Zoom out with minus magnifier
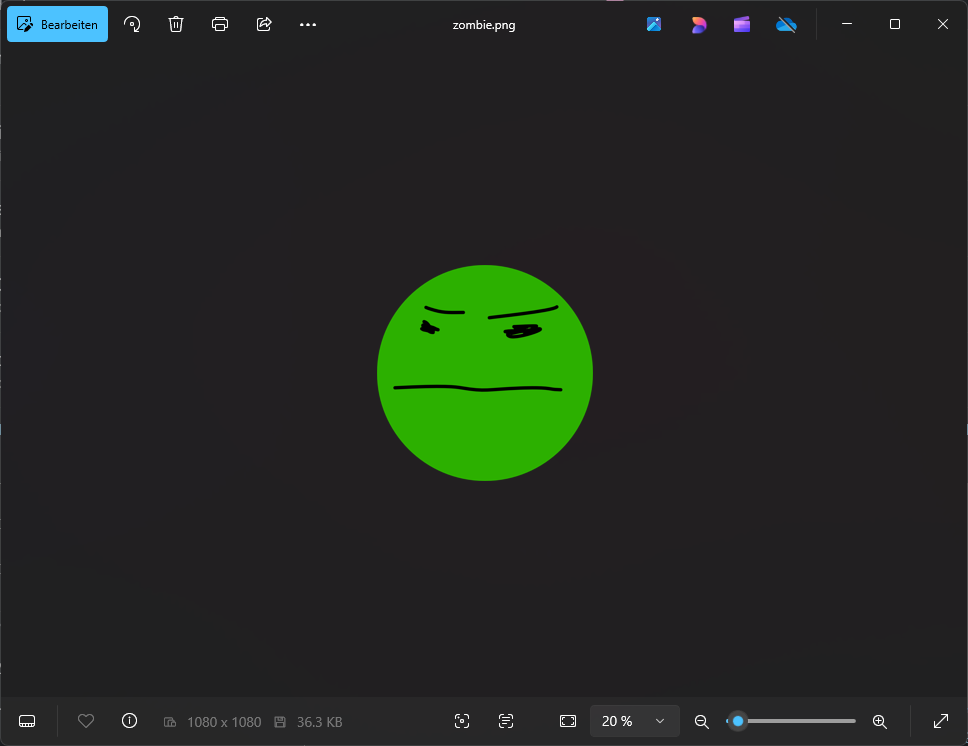 (x=701, y=721)
